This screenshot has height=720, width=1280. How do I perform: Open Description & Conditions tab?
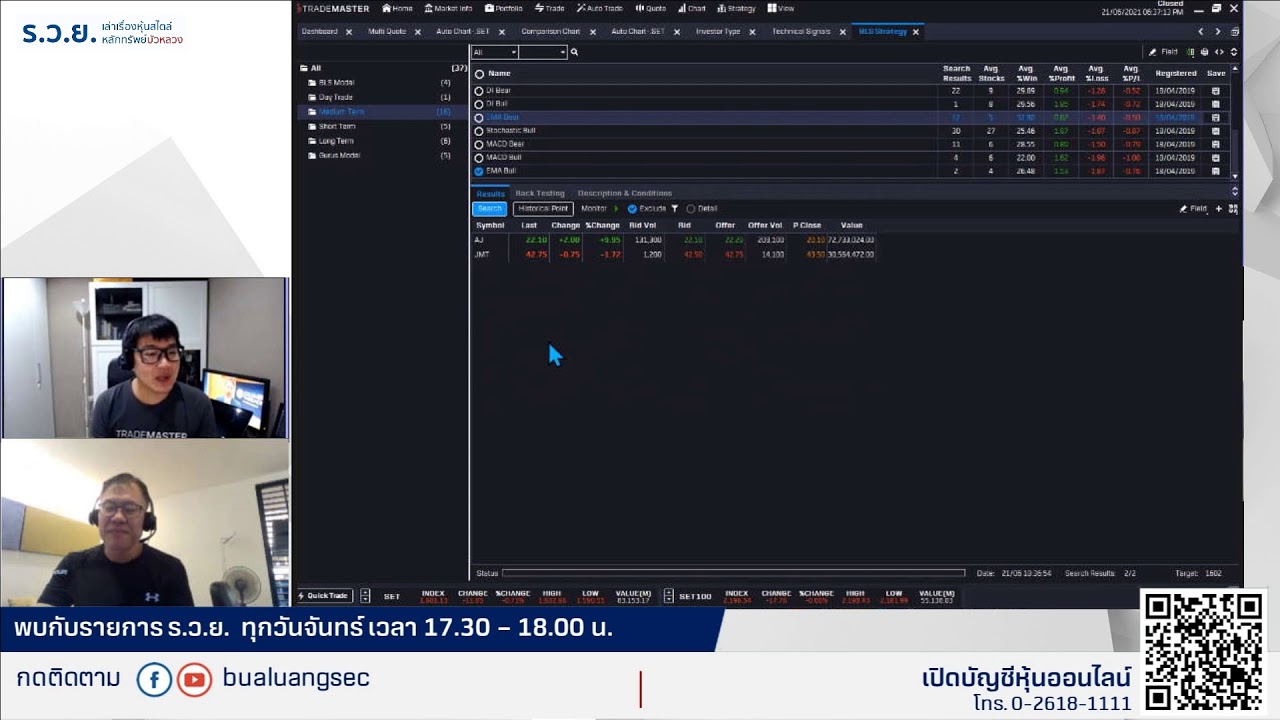(x=625, y=193)
